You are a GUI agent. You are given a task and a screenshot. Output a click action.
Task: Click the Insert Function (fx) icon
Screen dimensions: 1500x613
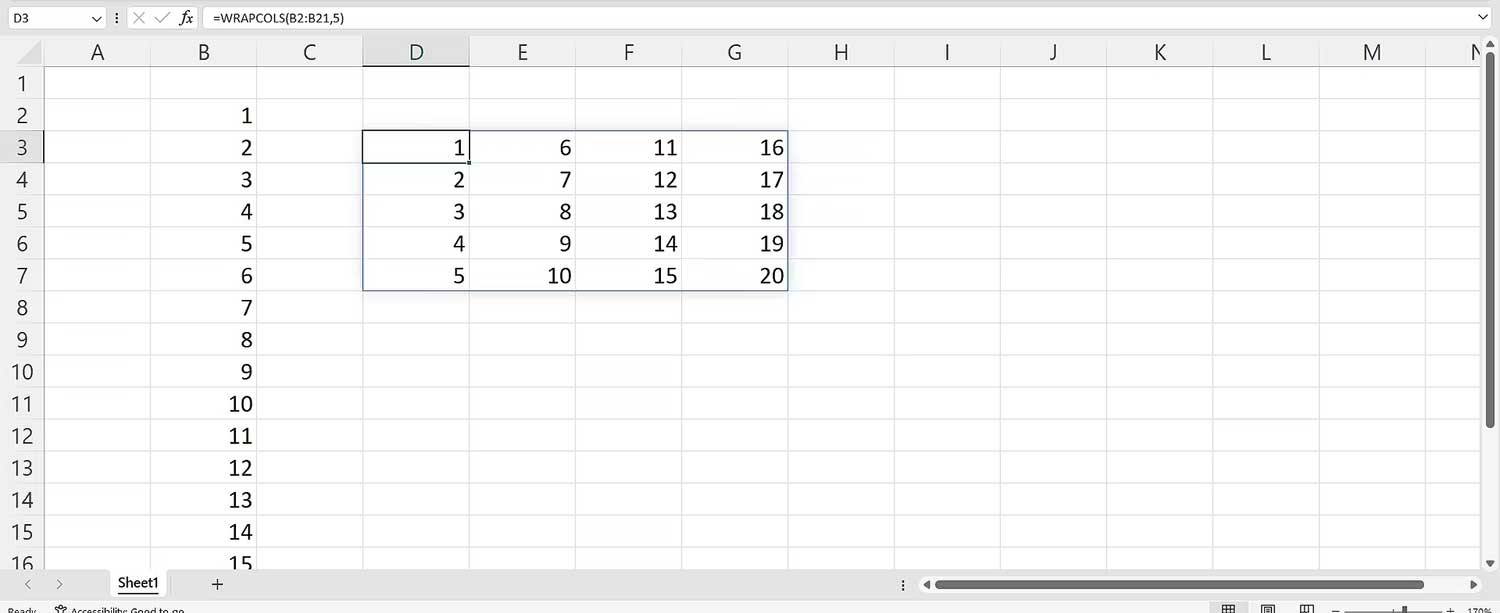[187, 18]
